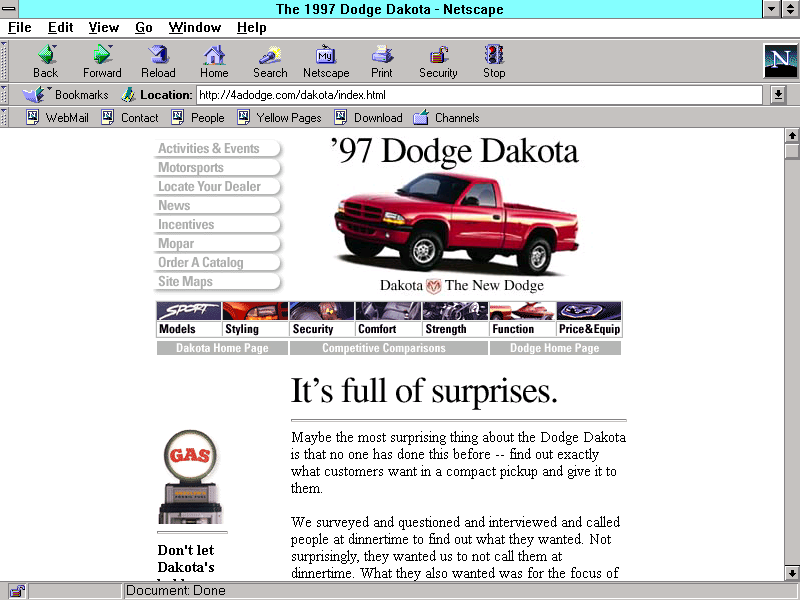
Task: Open the Window menu
Action: coord(195,27)
